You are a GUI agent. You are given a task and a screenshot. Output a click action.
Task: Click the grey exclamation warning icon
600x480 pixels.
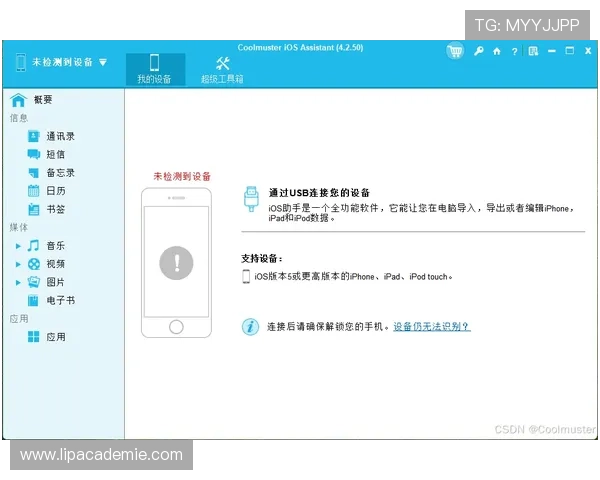coord(176,263)
